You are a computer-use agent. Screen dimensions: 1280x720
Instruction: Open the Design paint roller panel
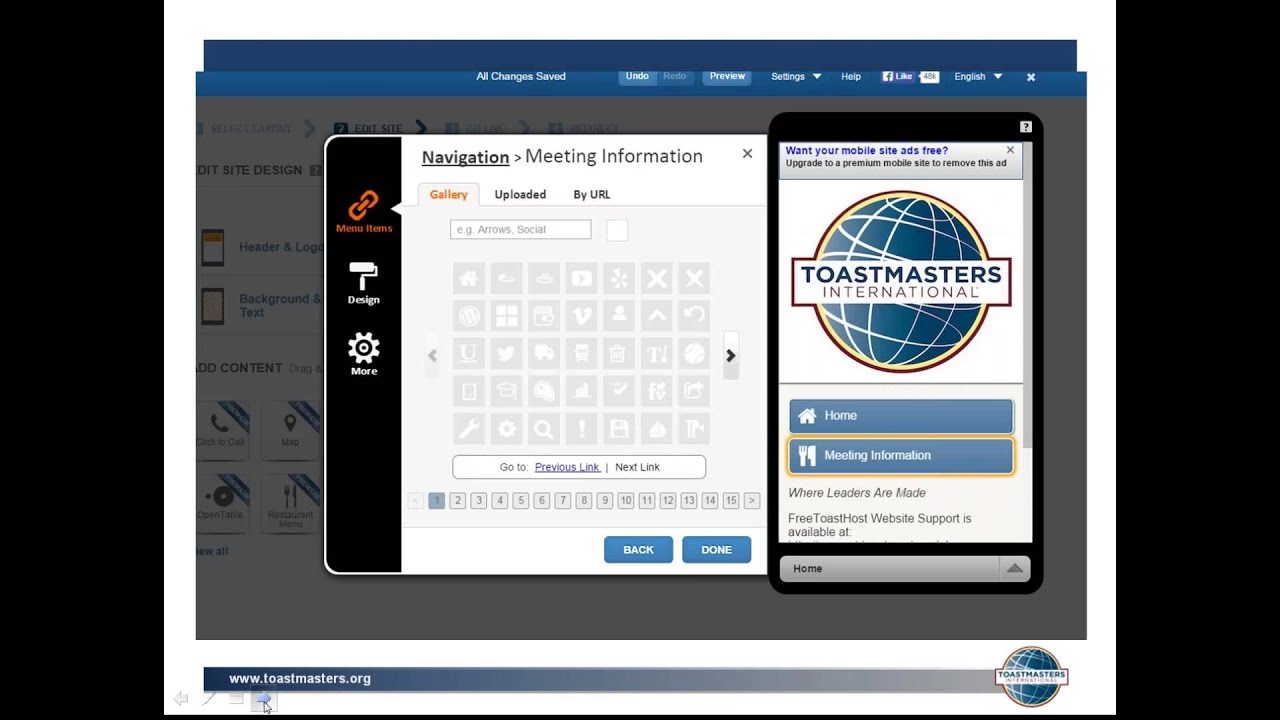pyautogui.click(x=363, y=283)
